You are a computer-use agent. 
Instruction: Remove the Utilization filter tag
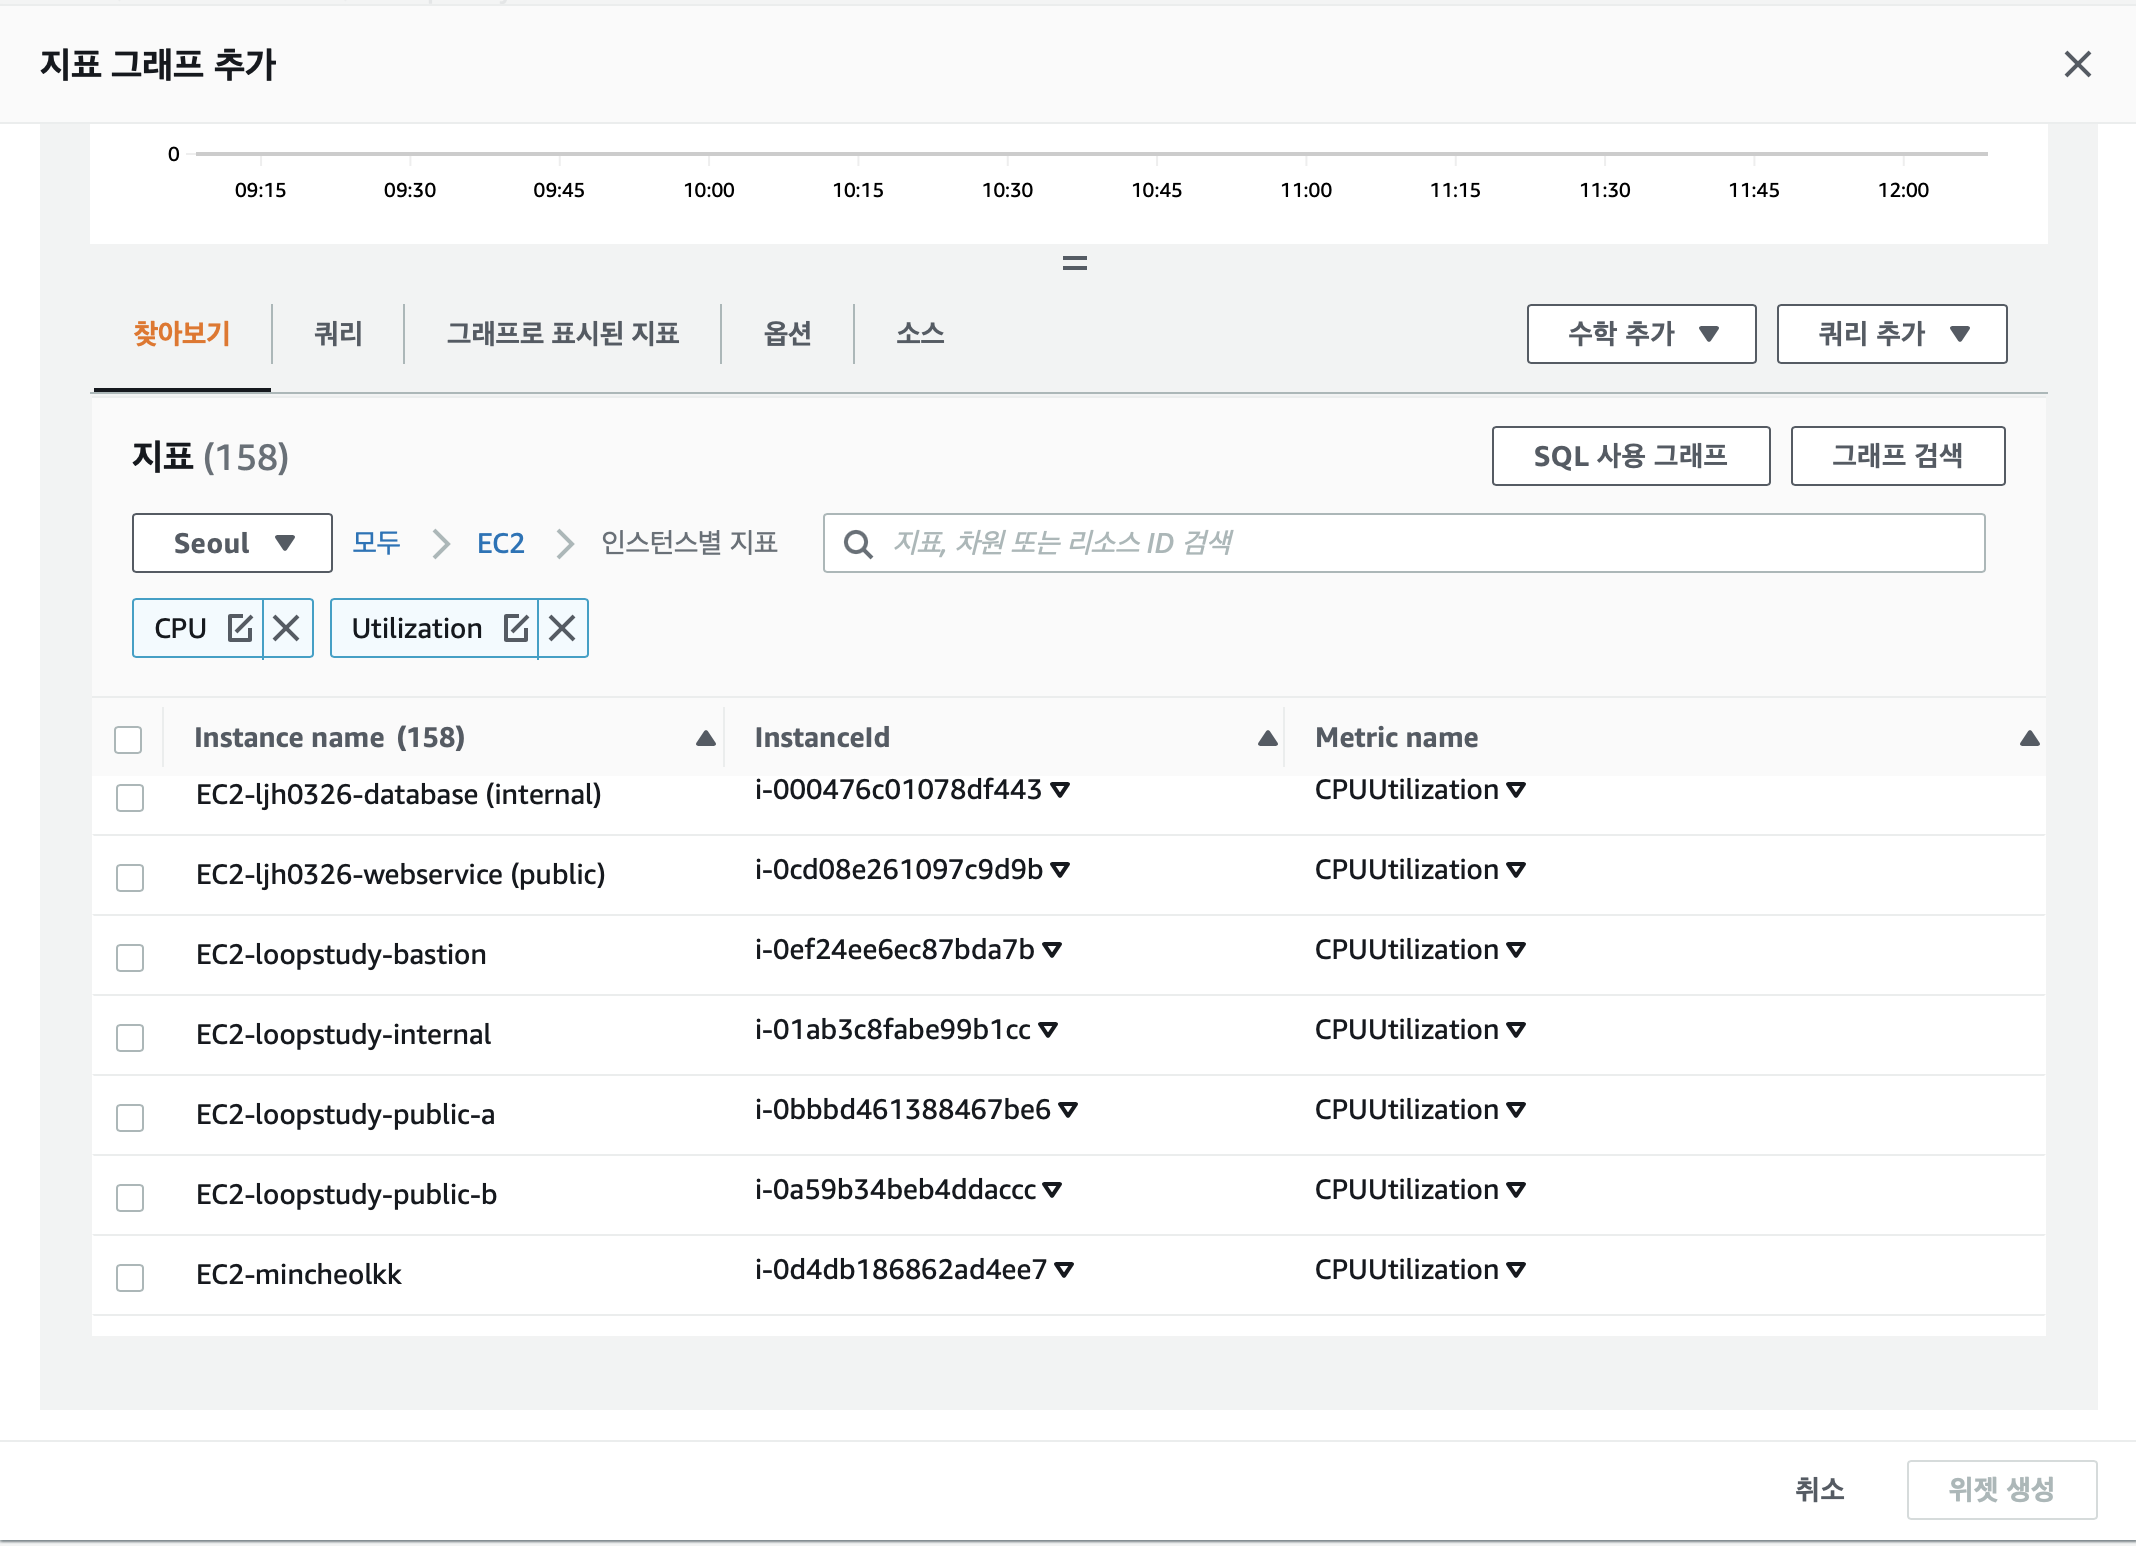[562, 628]
